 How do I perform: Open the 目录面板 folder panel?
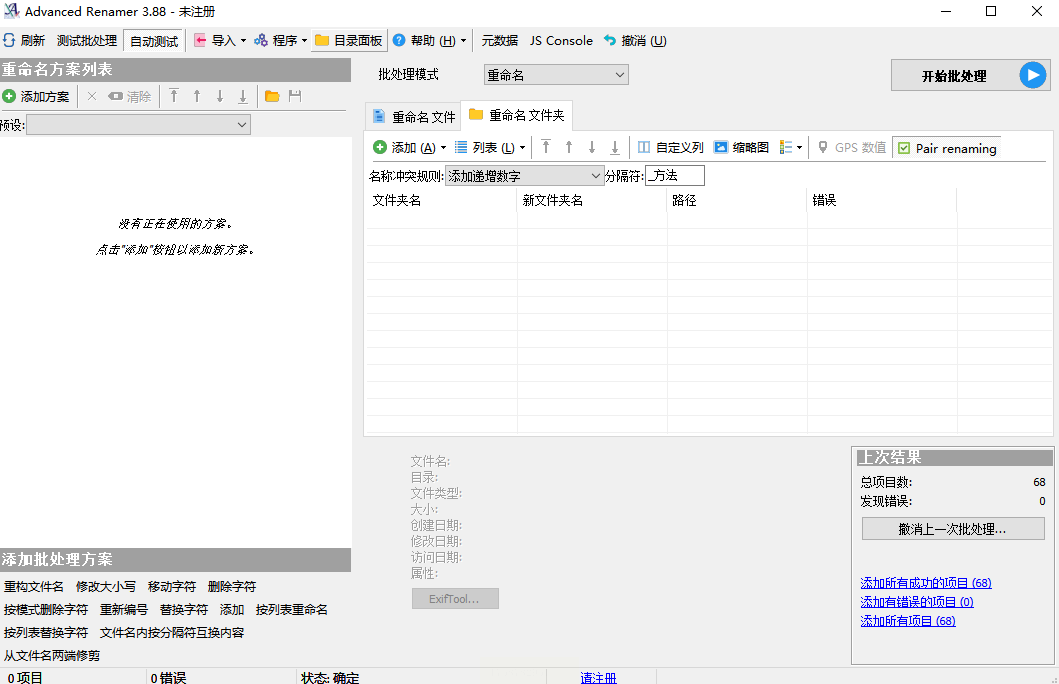coord(348,41)
